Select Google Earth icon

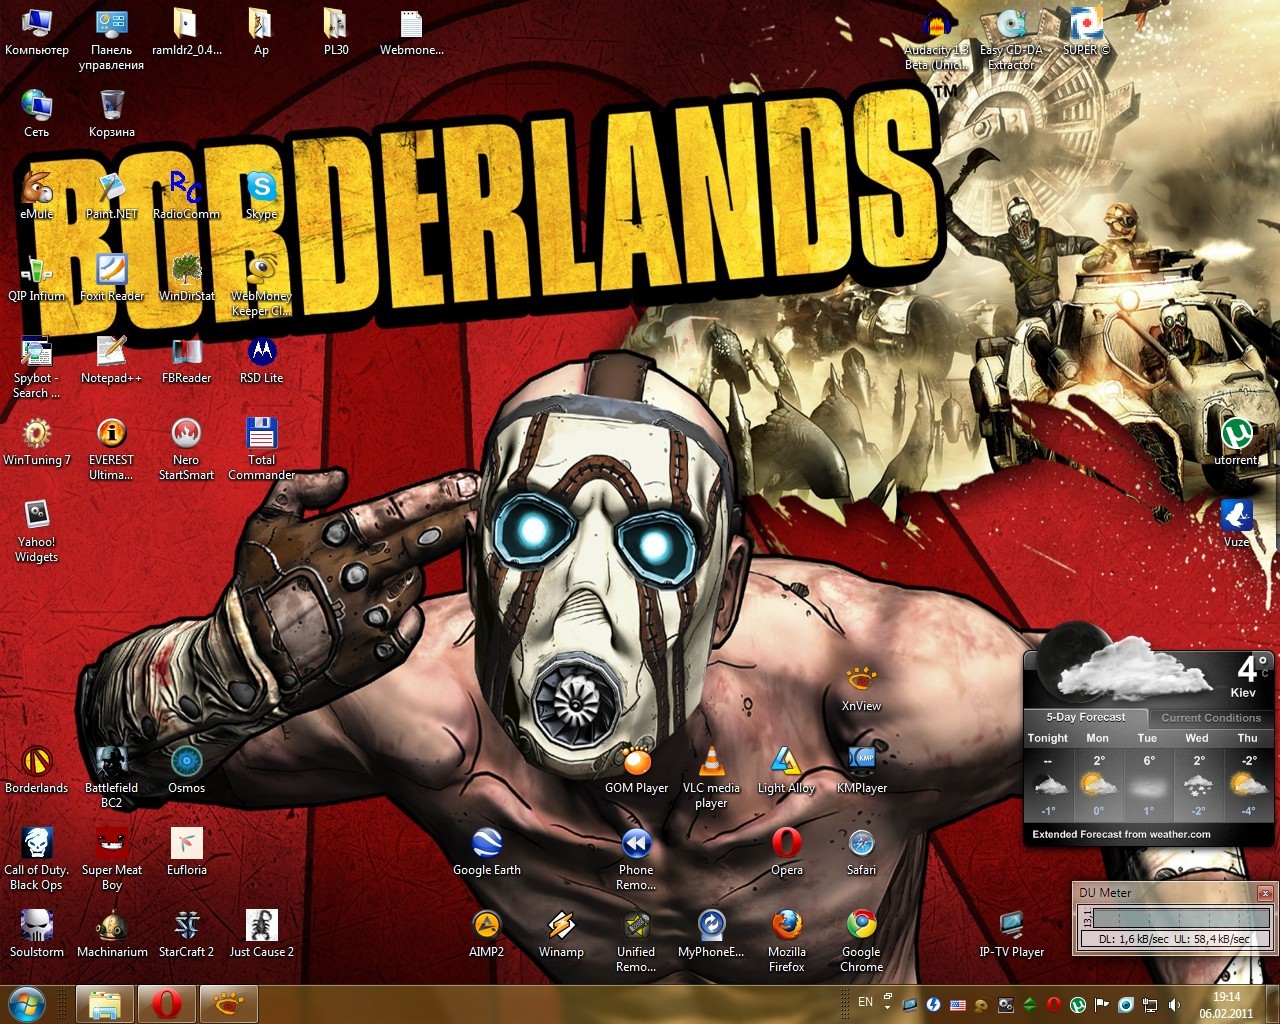click(x=487, y=851)
